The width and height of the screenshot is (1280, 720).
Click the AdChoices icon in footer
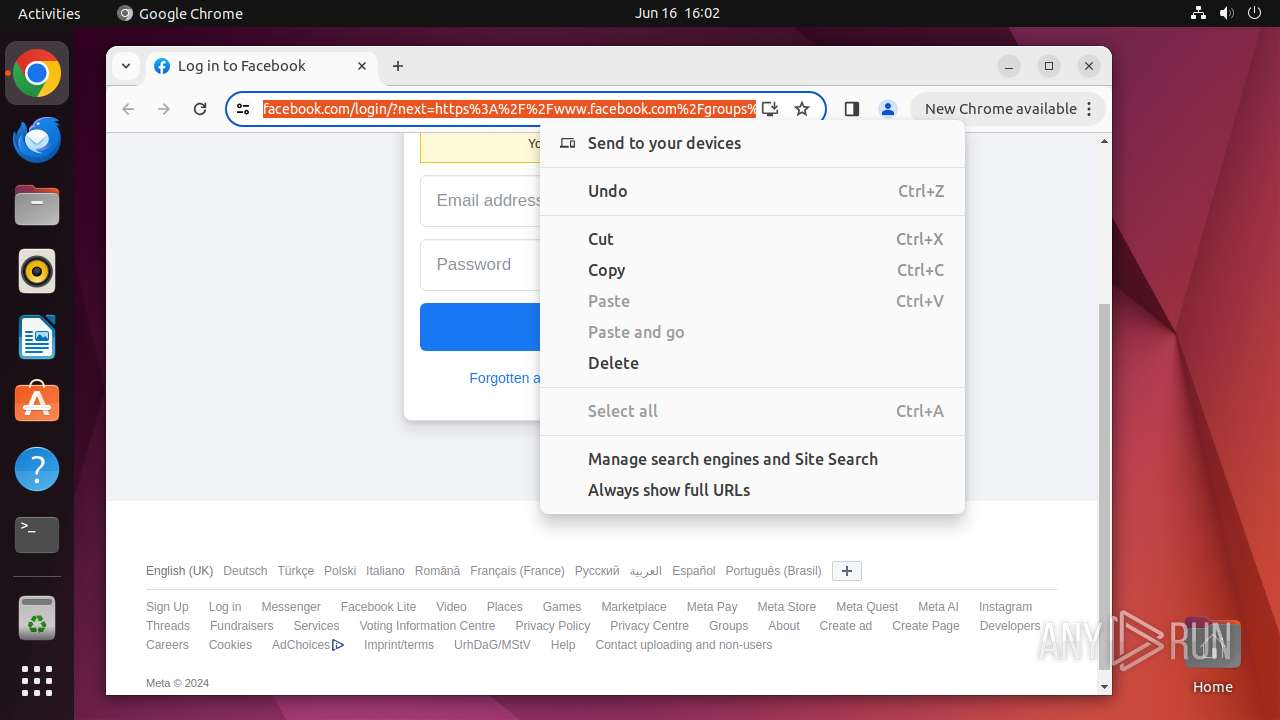click(338, 645)
